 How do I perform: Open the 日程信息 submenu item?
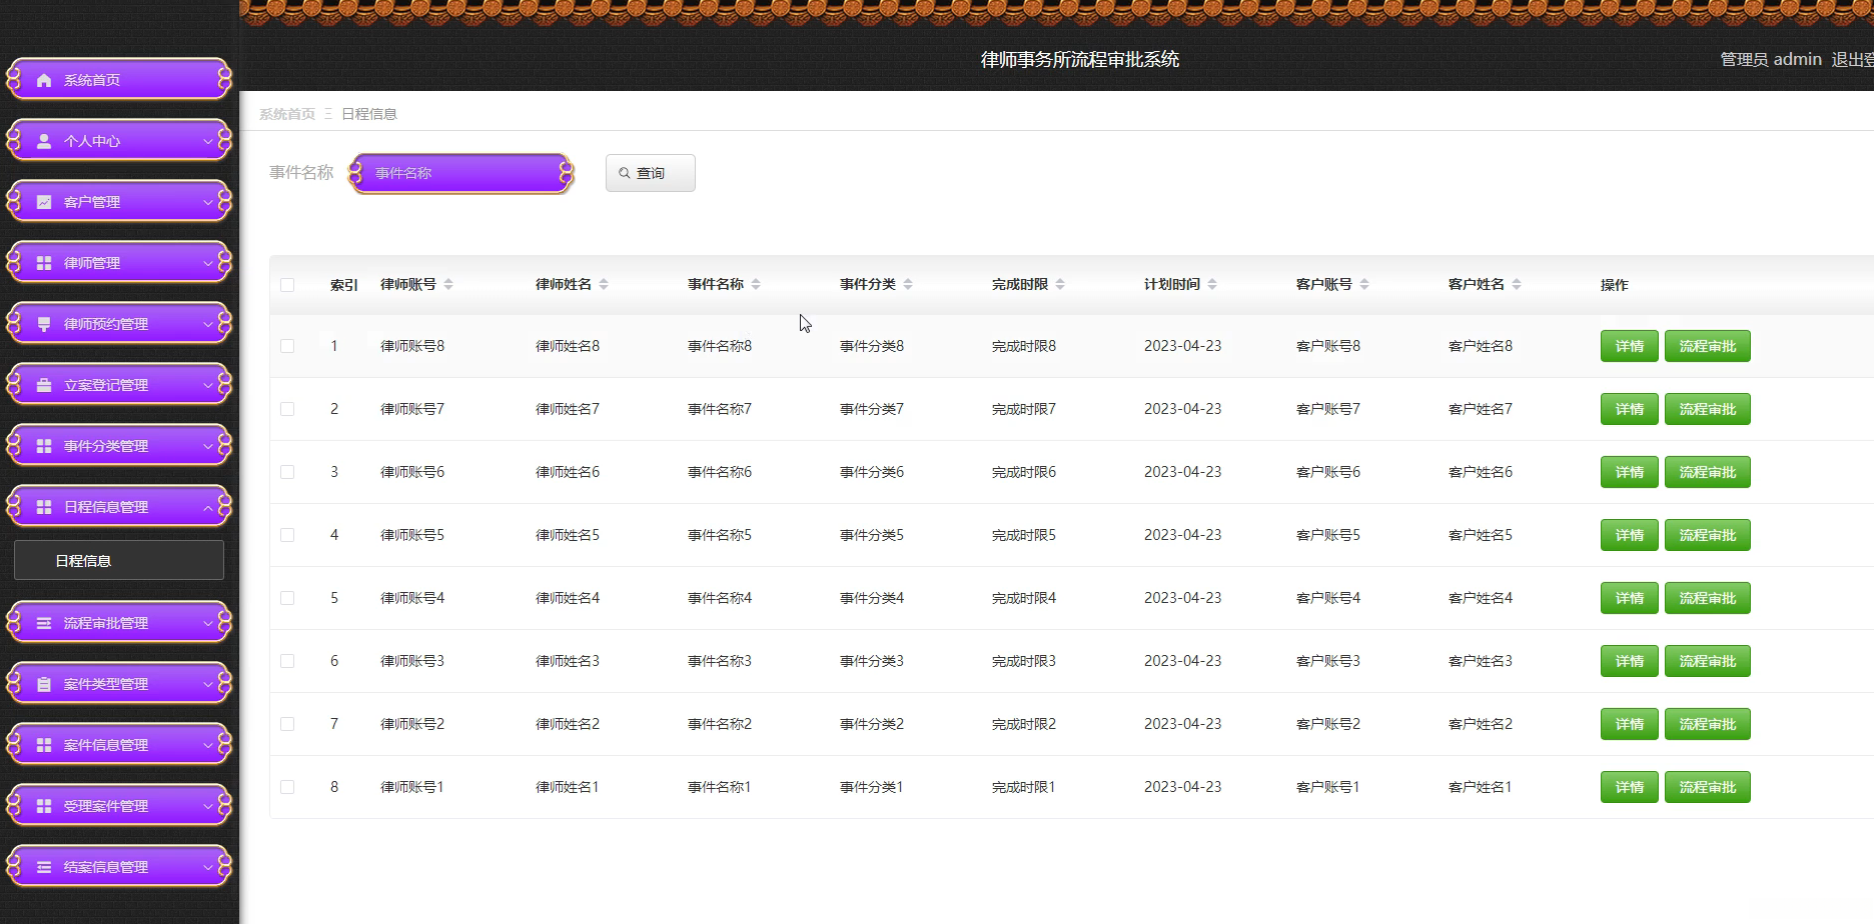pos(119,560)
